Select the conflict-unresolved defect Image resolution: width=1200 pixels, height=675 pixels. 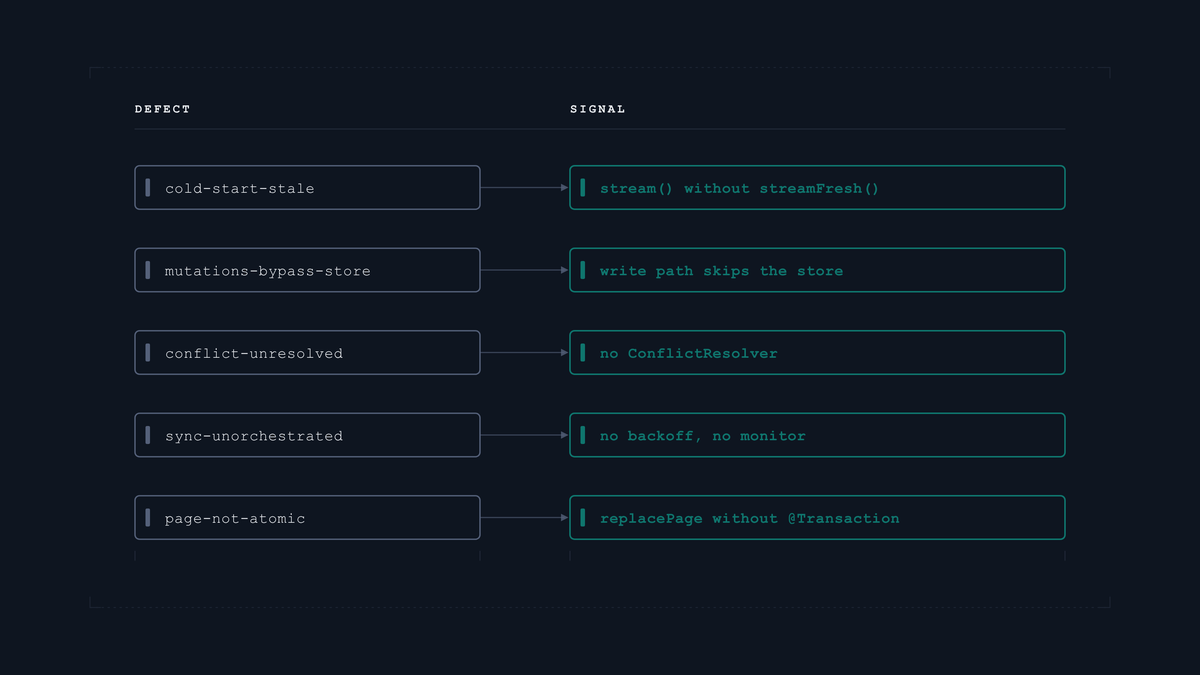[x=307, y=353]
